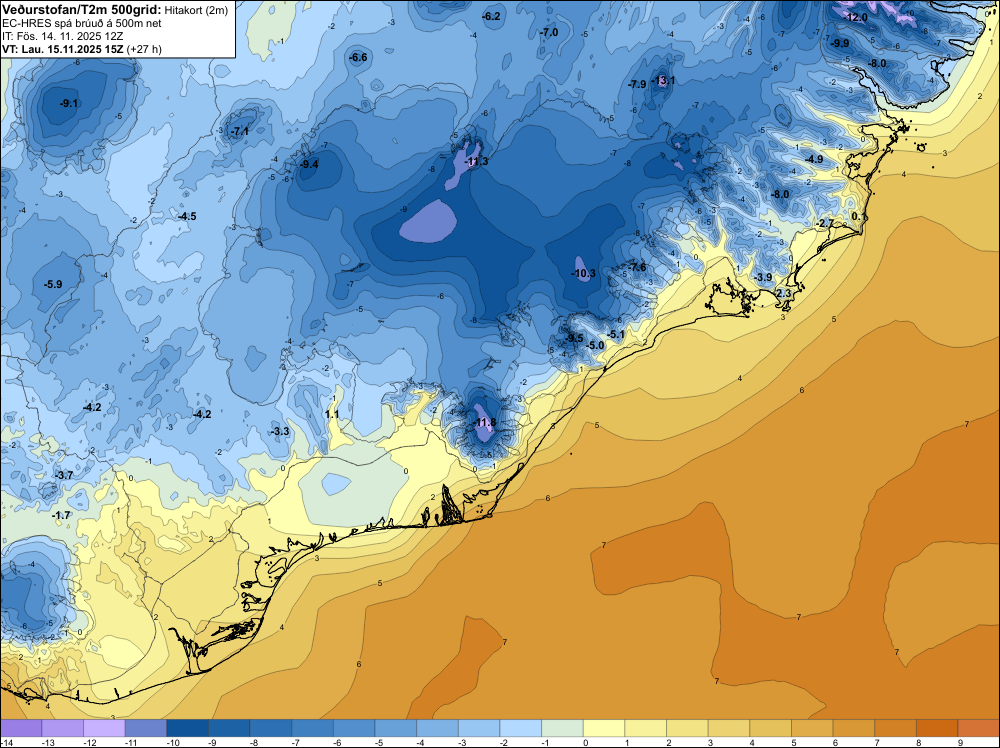Click the -7.1 temperature label
The height and width of the screenshot is (748, 1000).
coord(239,131)
